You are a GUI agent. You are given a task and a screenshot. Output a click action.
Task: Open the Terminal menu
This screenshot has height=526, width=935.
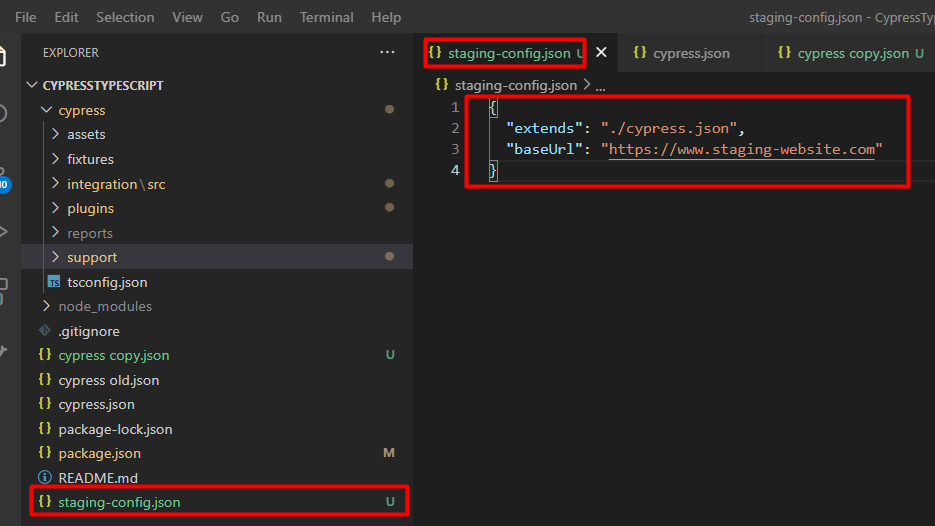click(326, 17)
